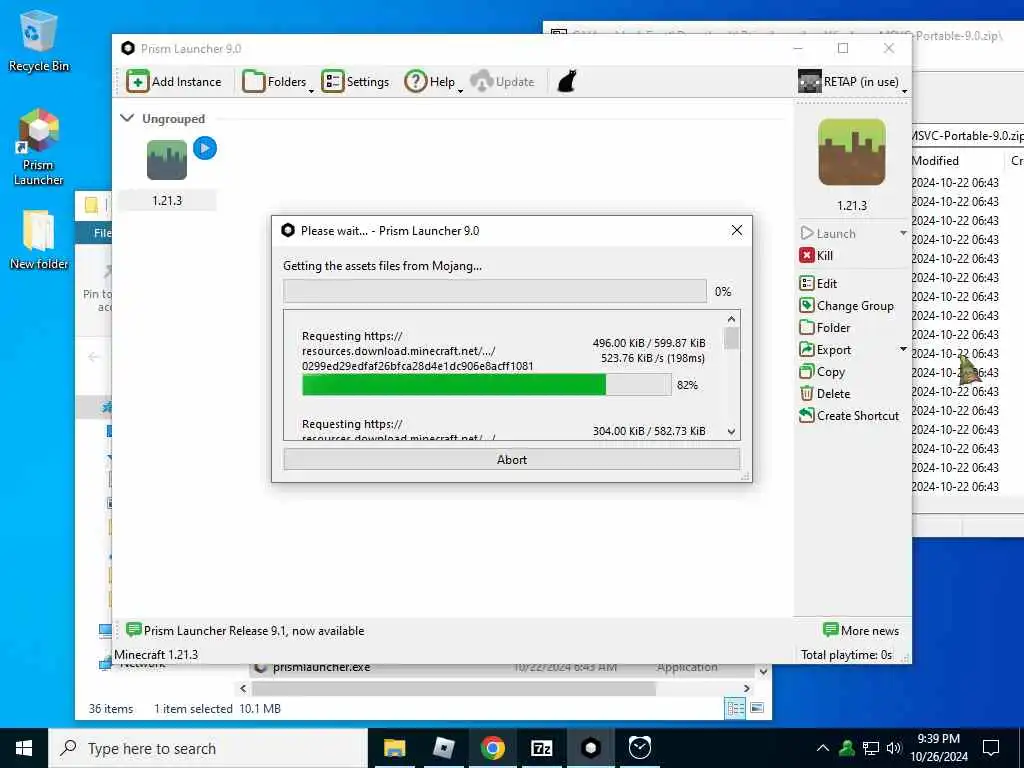
Task: Click the volume icon in system tray
Action: [x=894, y=748]
